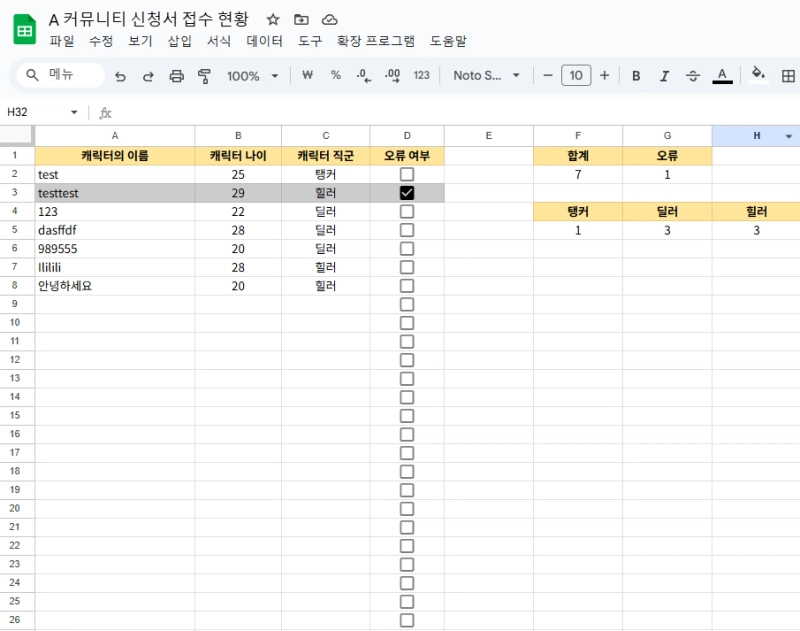Click the currency format ₩ button

(308, 76)
